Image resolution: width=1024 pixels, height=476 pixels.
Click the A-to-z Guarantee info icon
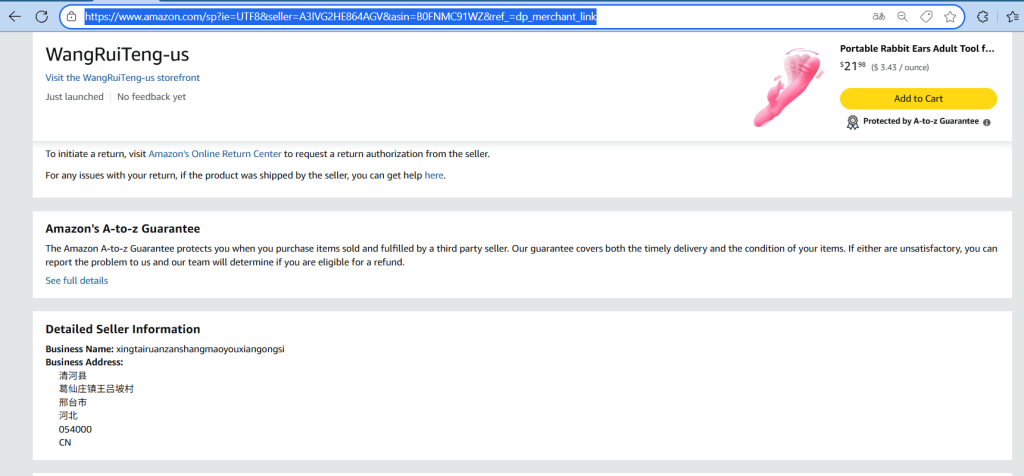click(x=987, y=122)
